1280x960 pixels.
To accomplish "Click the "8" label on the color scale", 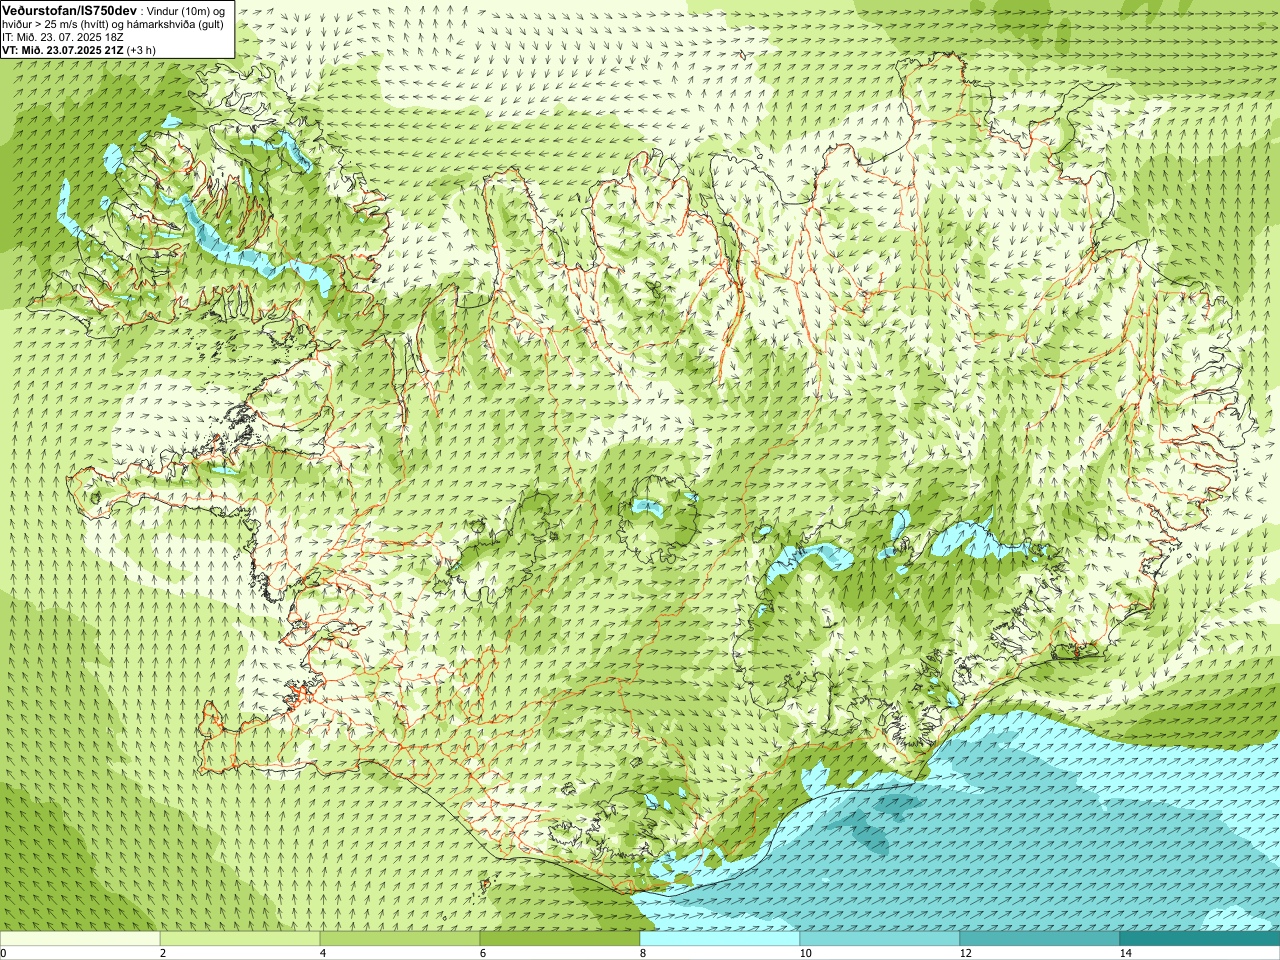I will point(643,953).
